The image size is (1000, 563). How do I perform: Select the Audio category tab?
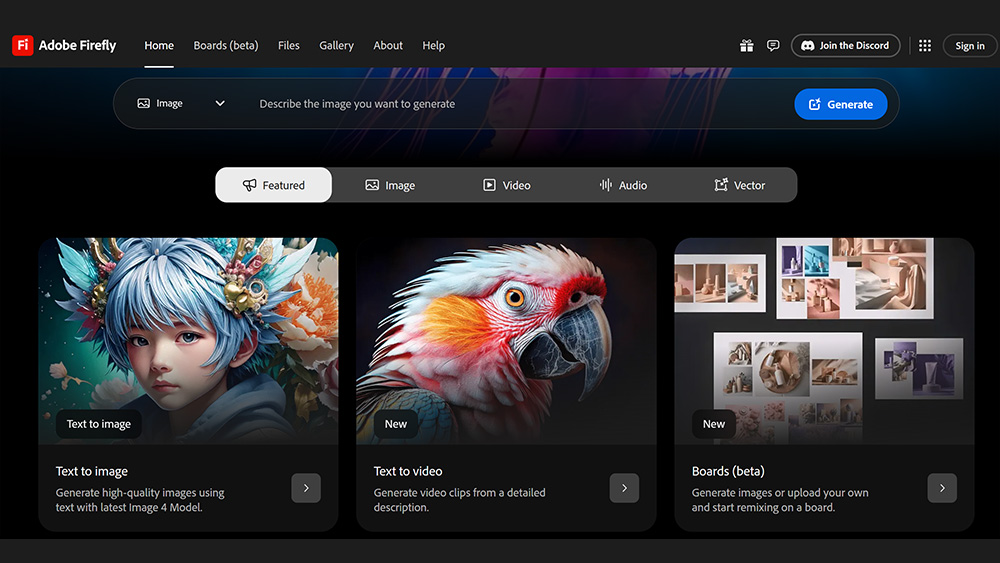623,185
